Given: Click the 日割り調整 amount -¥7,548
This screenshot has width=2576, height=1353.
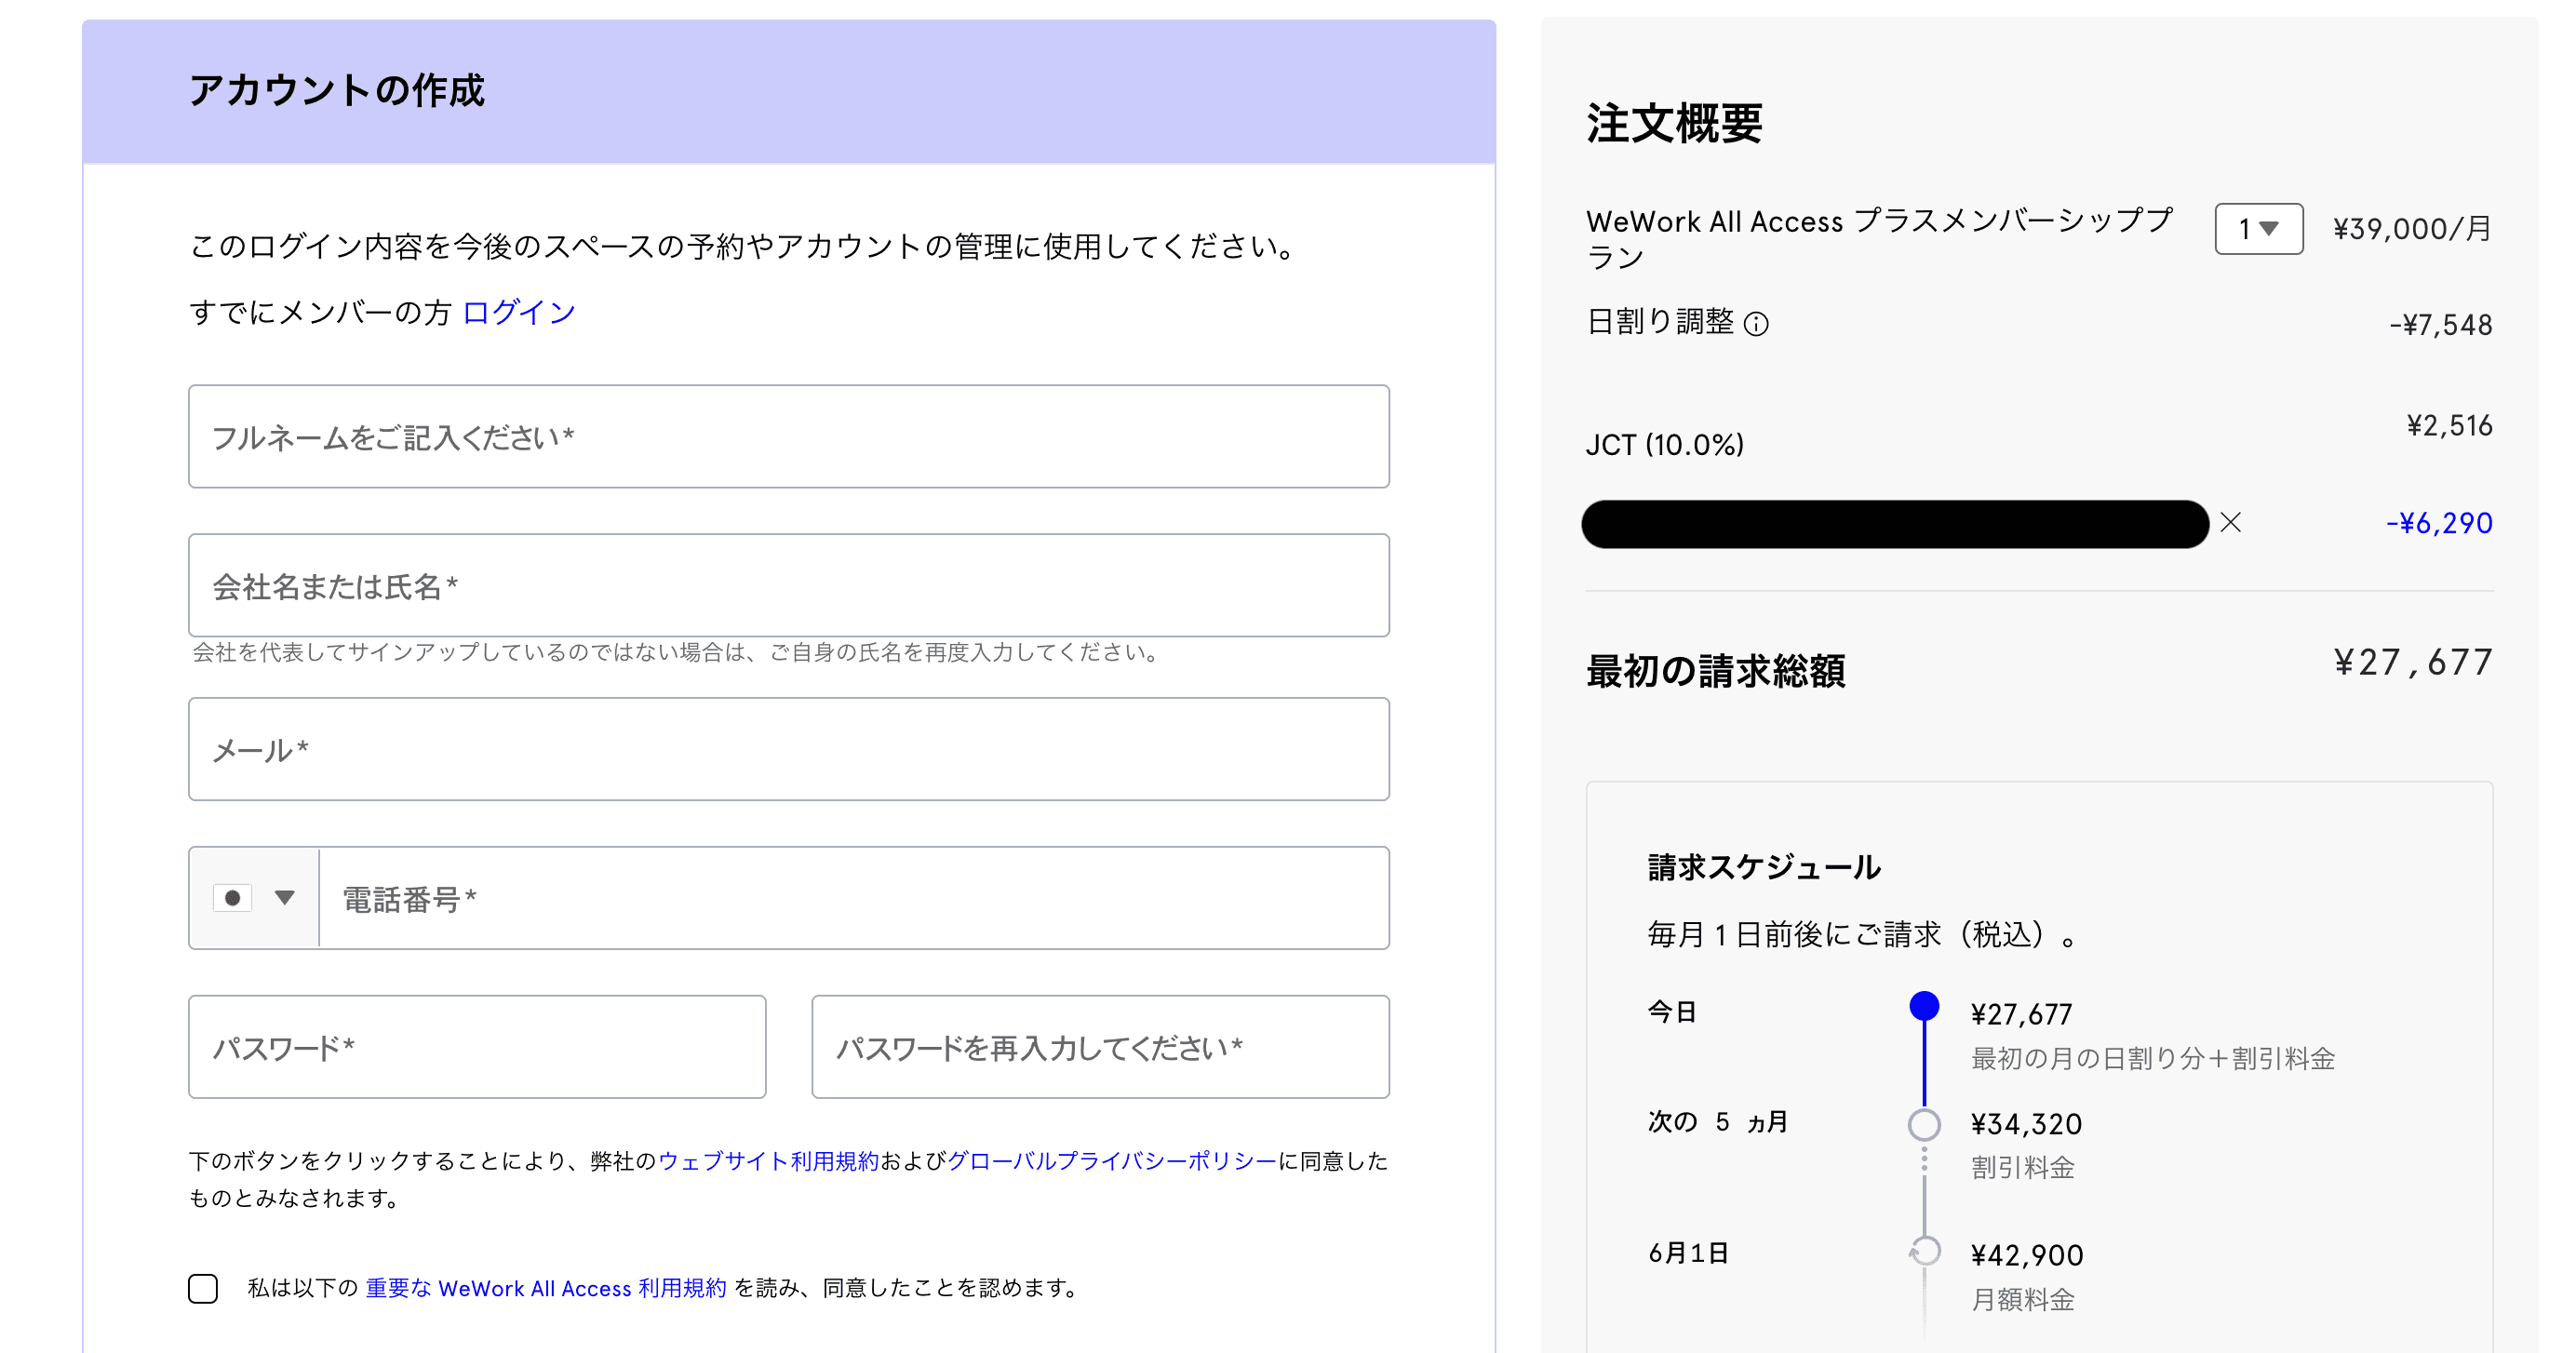Looking at the screenshot, I should coord(2441,325).
